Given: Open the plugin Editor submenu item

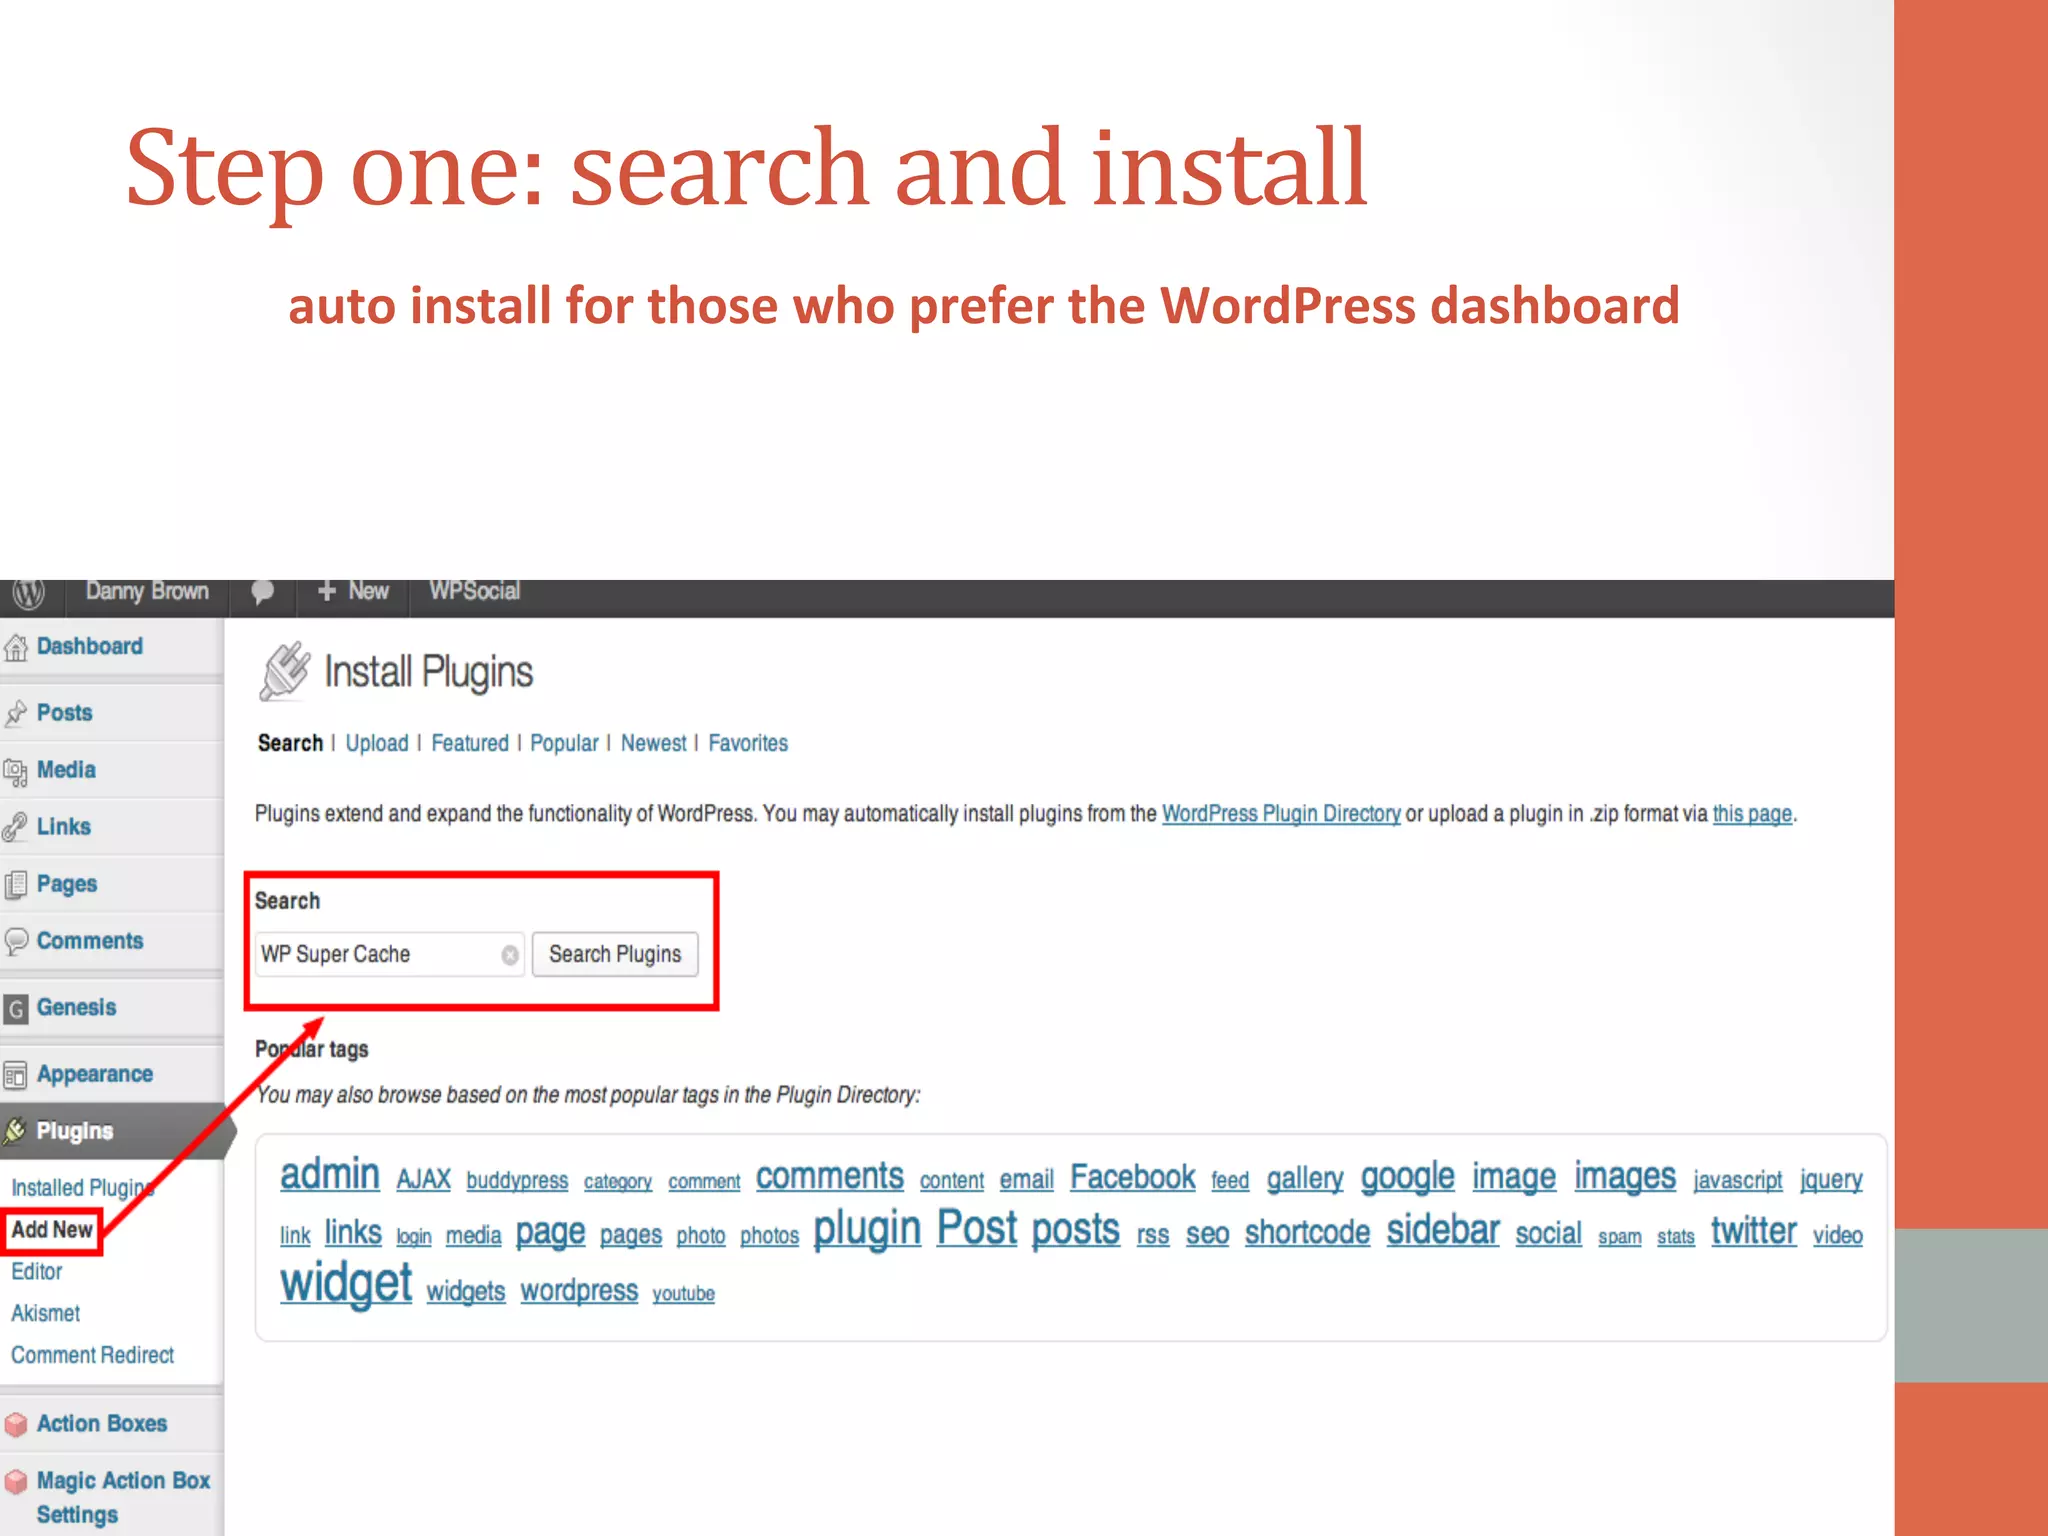Looking at the screenshot, I should [x=37, y=1271].
